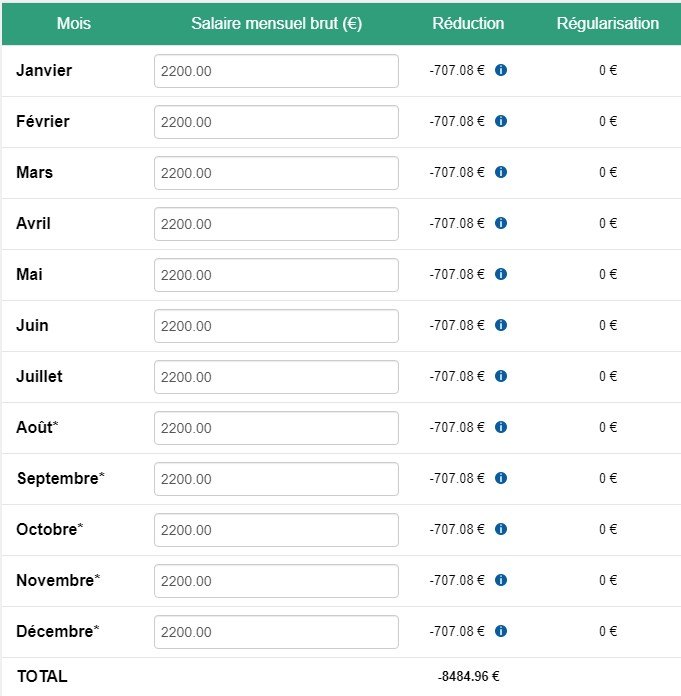Open the info icon next to Mai reduction

pyautogui.click(x=501, y=274)
